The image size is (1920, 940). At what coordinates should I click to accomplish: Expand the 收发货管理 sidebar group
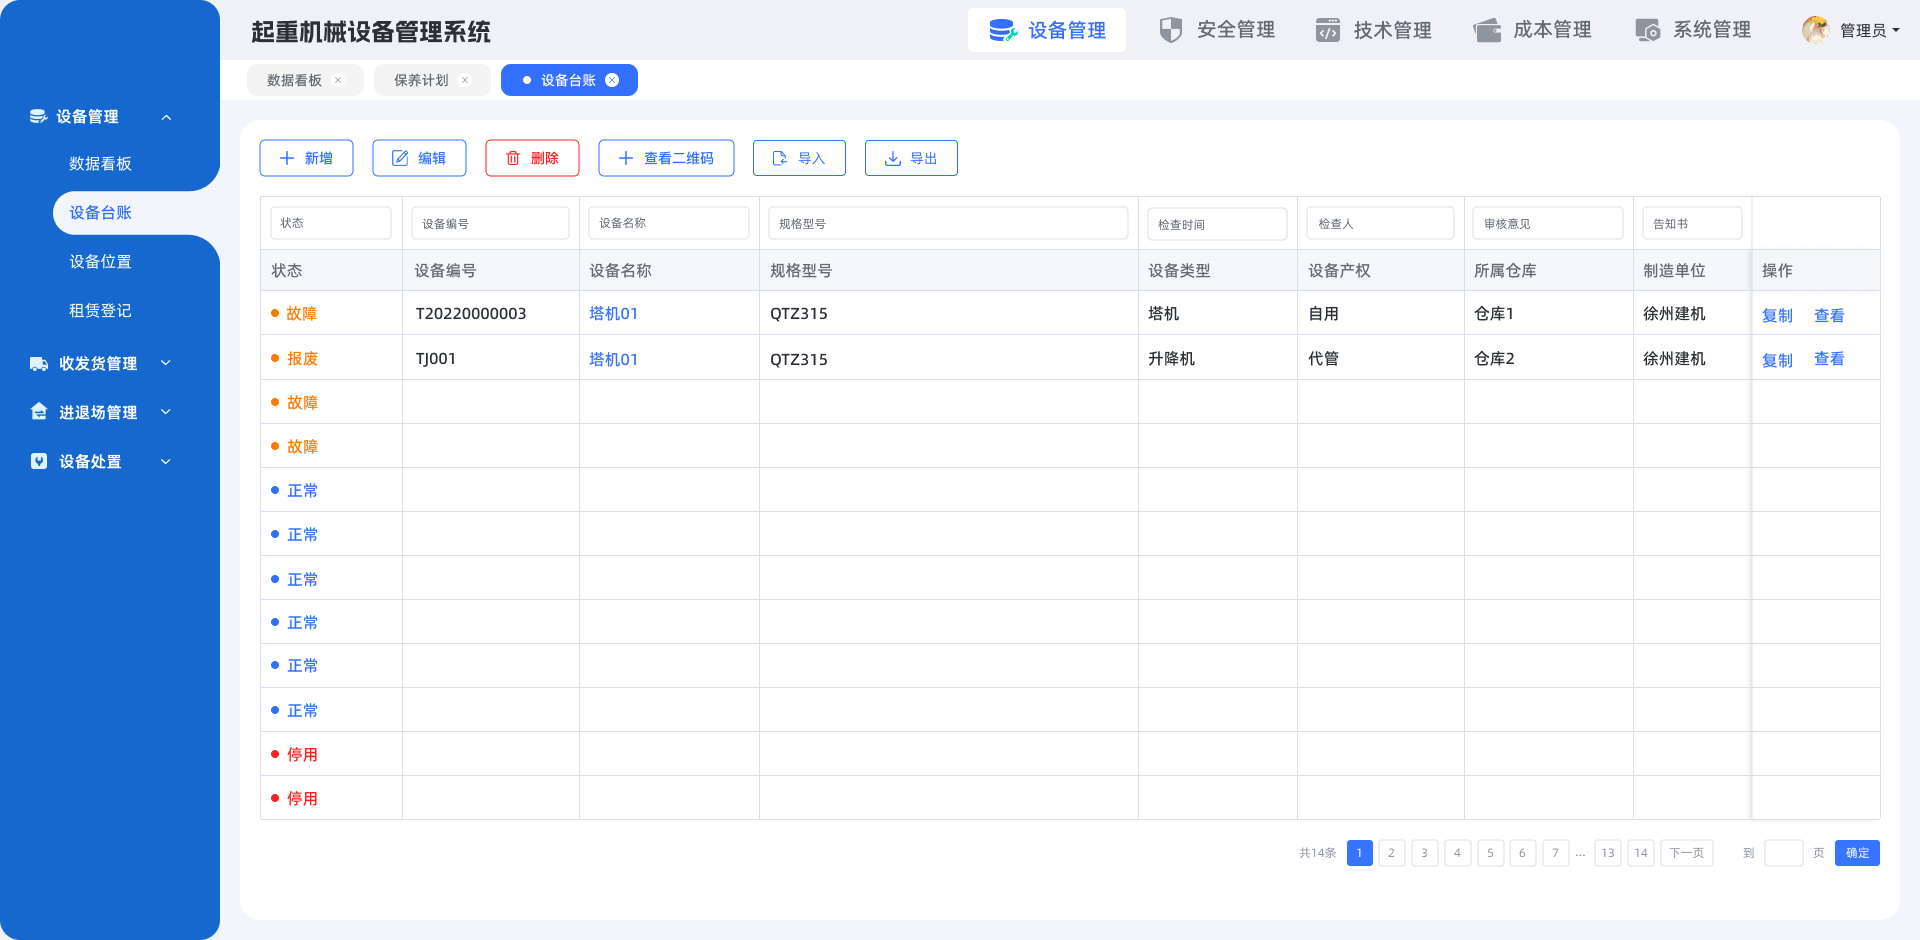166,363
